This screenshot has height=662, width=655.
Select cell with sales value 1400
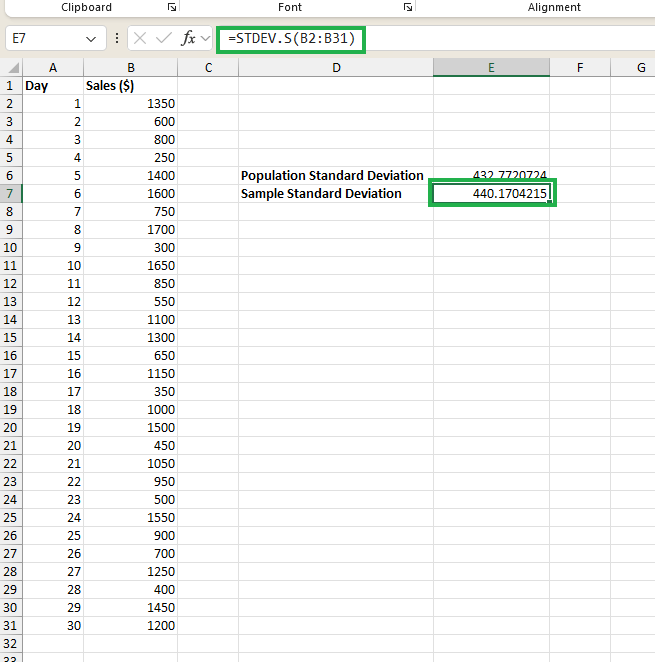pyautogui.click(x=130, y=176)
